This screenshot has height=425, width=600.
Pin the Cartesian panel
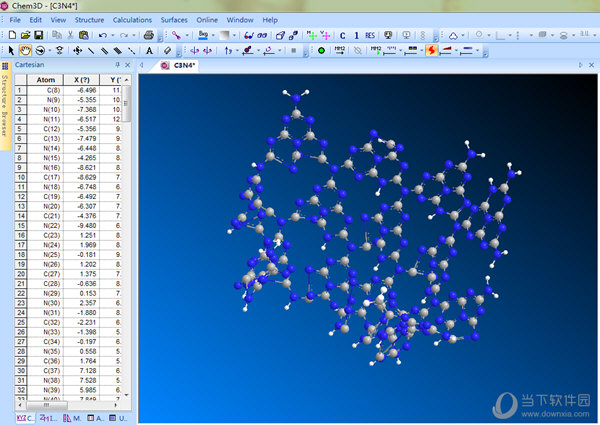(x=117, y=65)
